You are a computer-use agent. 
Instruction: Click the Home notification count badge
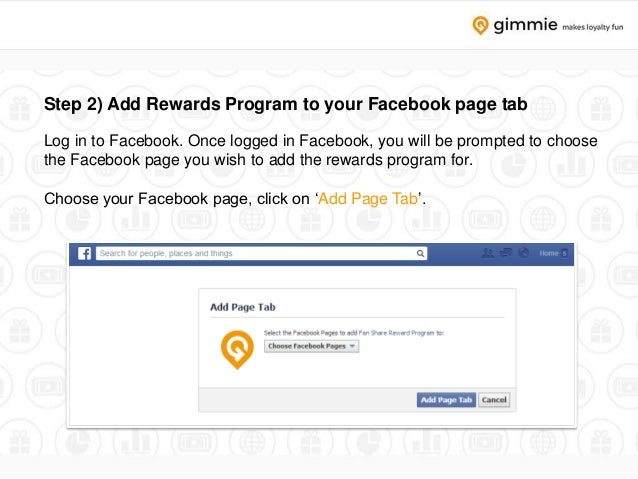coord(564,253)
